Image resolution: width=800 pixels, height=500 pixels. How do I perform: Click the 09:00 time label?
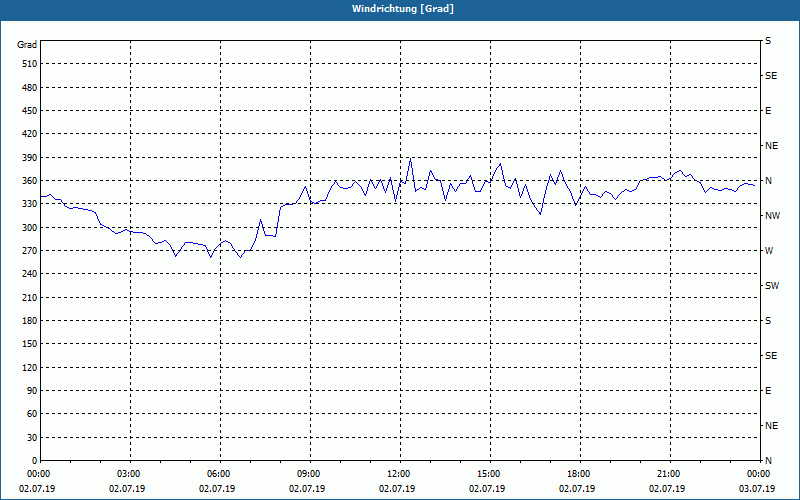[x=307, y=474]
